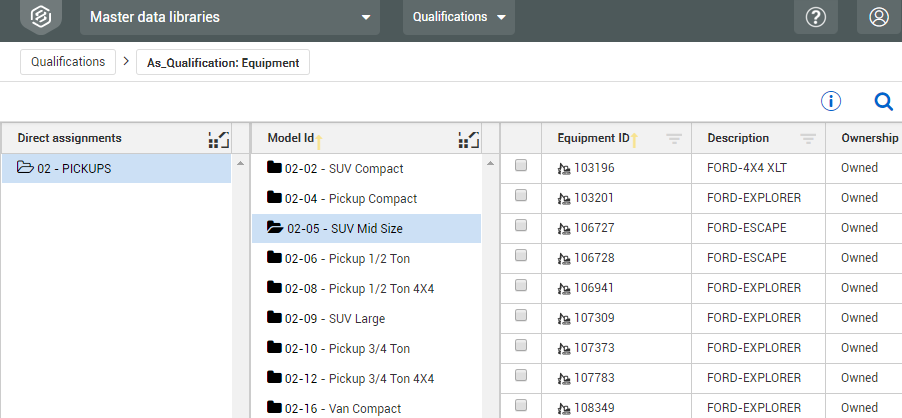
Task: Open the user profile icon
Action: click(879, 17)
